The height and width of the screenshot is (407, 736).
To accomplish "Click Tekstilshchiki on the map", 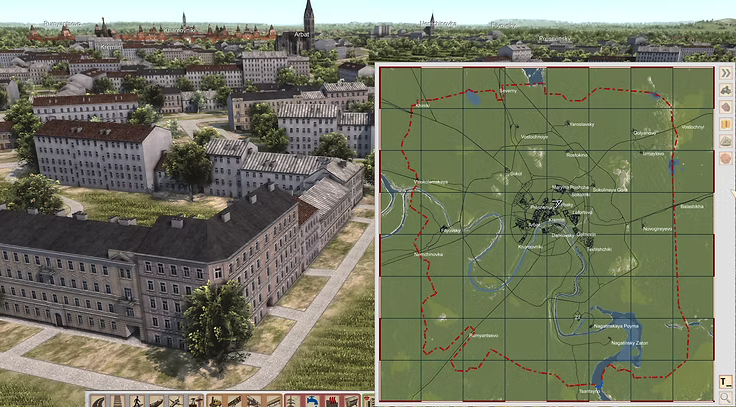I will click(x=599, y=249).
